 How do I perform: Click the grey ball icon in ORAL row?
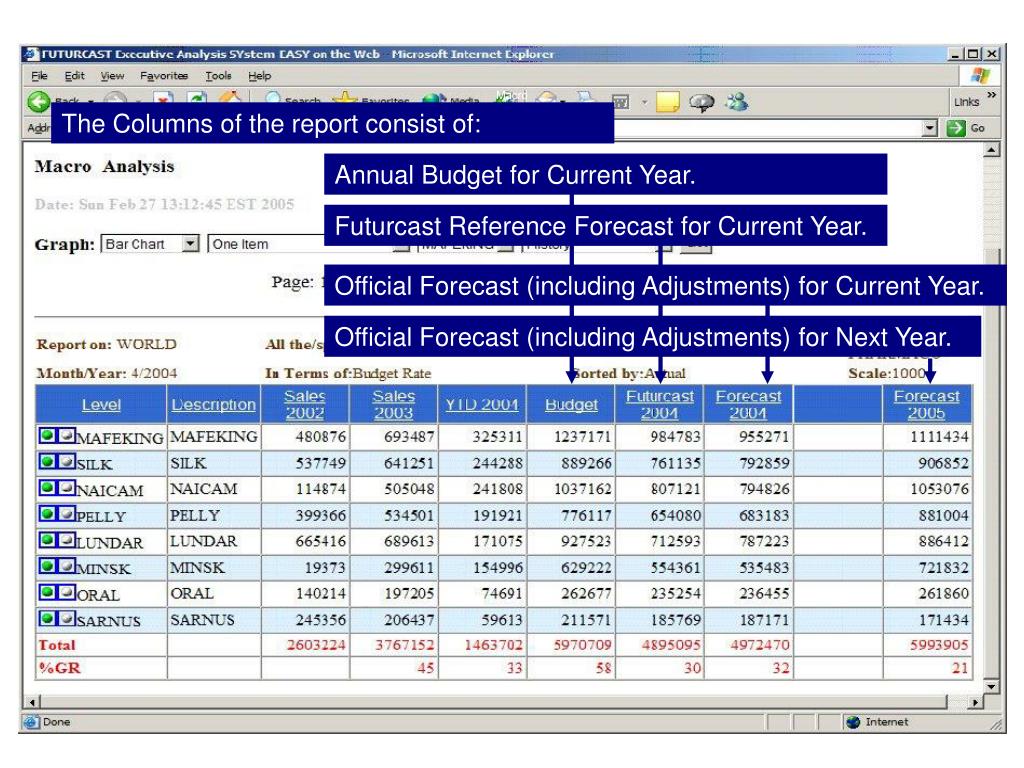[x=67, y=592]
